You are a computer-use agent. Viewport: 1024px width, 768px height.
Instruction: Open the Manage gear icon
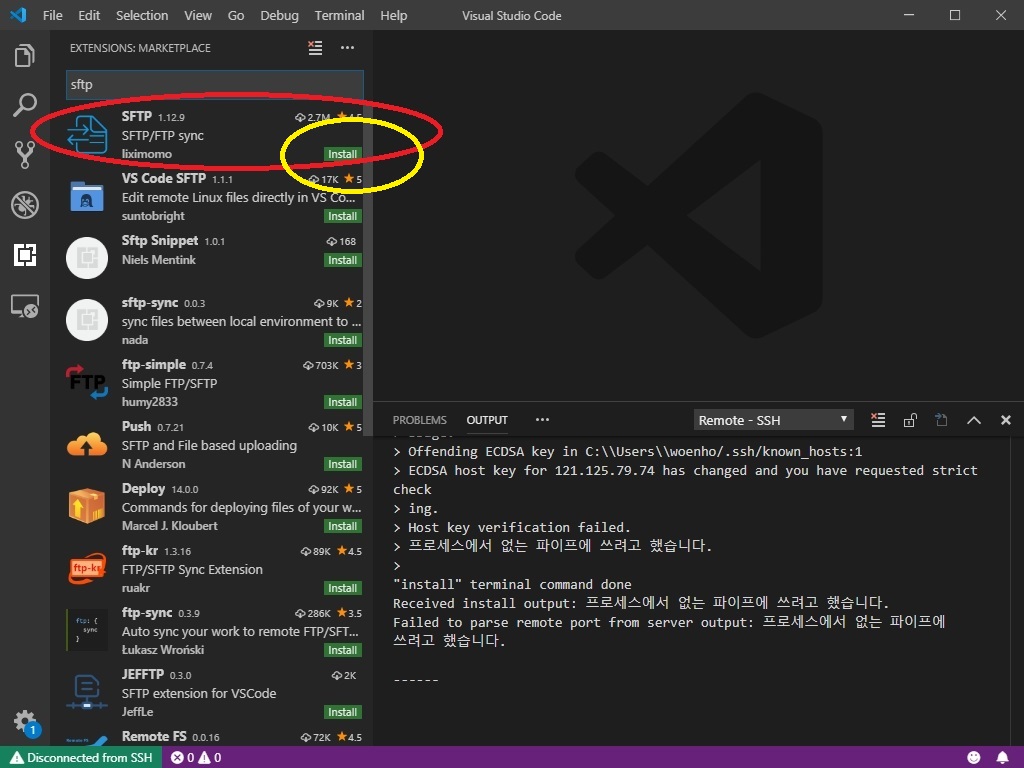coord(25,722)
